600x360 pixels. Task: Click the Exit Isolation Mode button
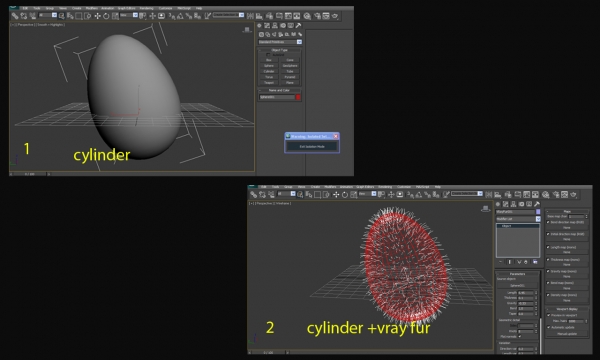(x=312, y=147)
